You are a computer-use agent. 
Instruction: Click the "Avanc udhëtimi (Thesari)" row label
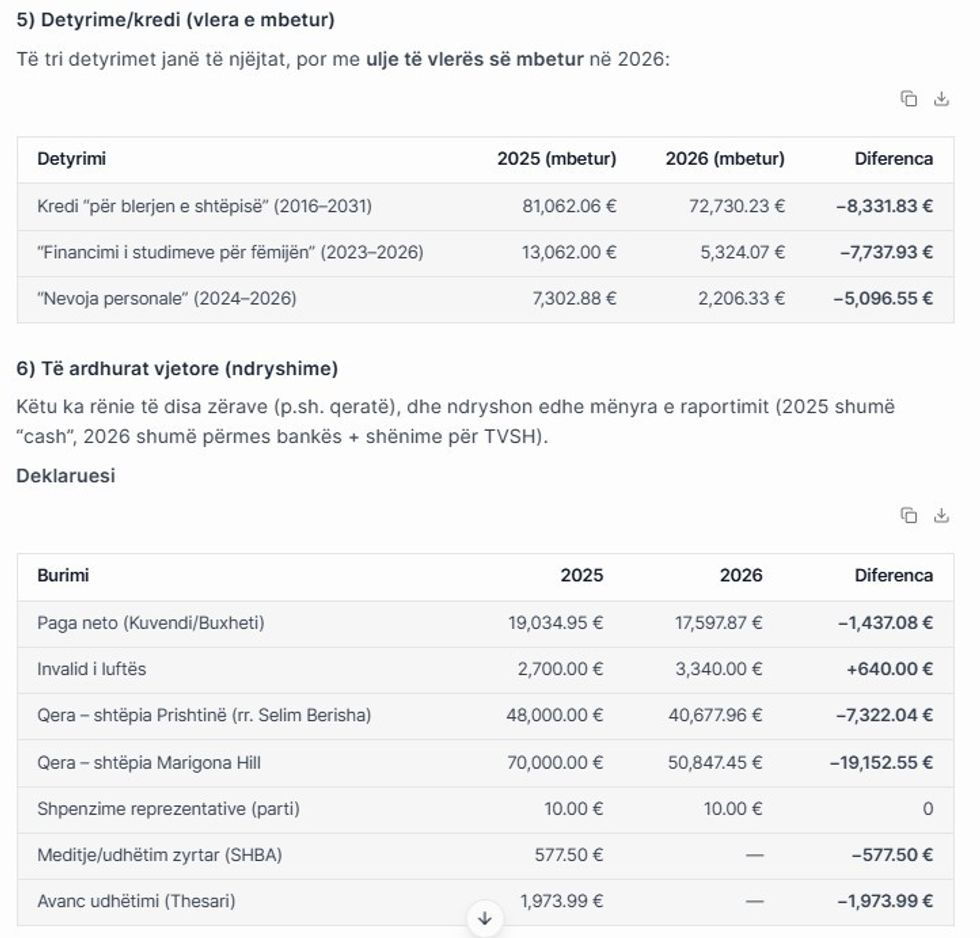pos(136,902)
